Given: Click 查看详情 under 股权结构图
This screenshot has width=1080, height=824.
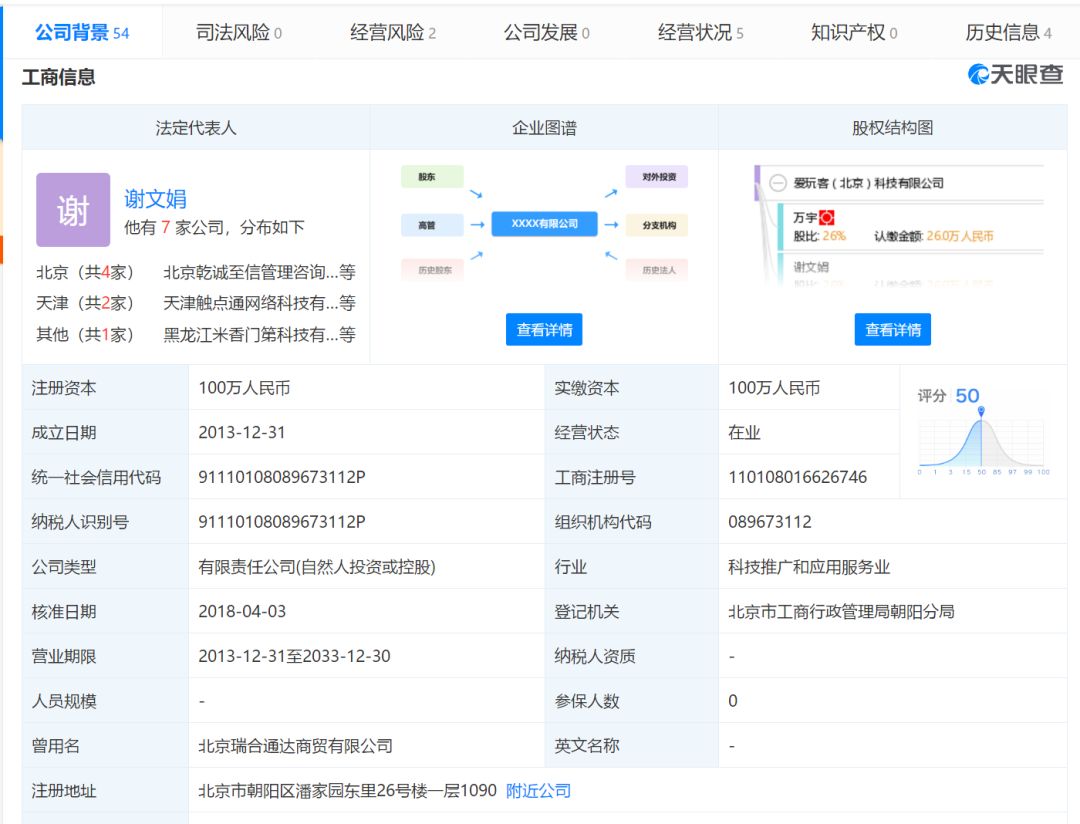Looking at the screenshot, I should tap(892, 330).
